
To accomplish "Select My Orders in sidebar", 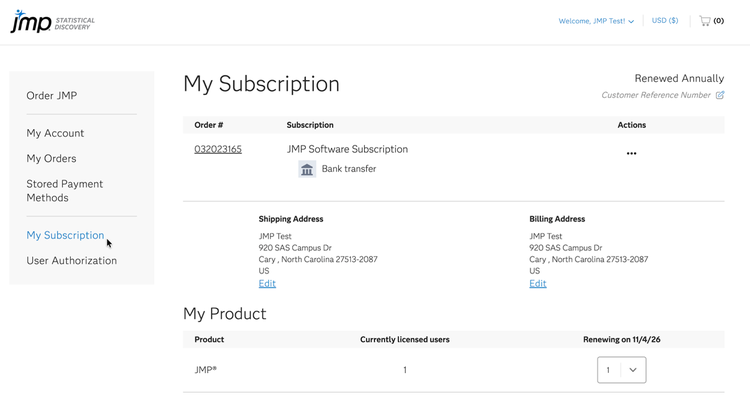I will [x=51, y=158].
